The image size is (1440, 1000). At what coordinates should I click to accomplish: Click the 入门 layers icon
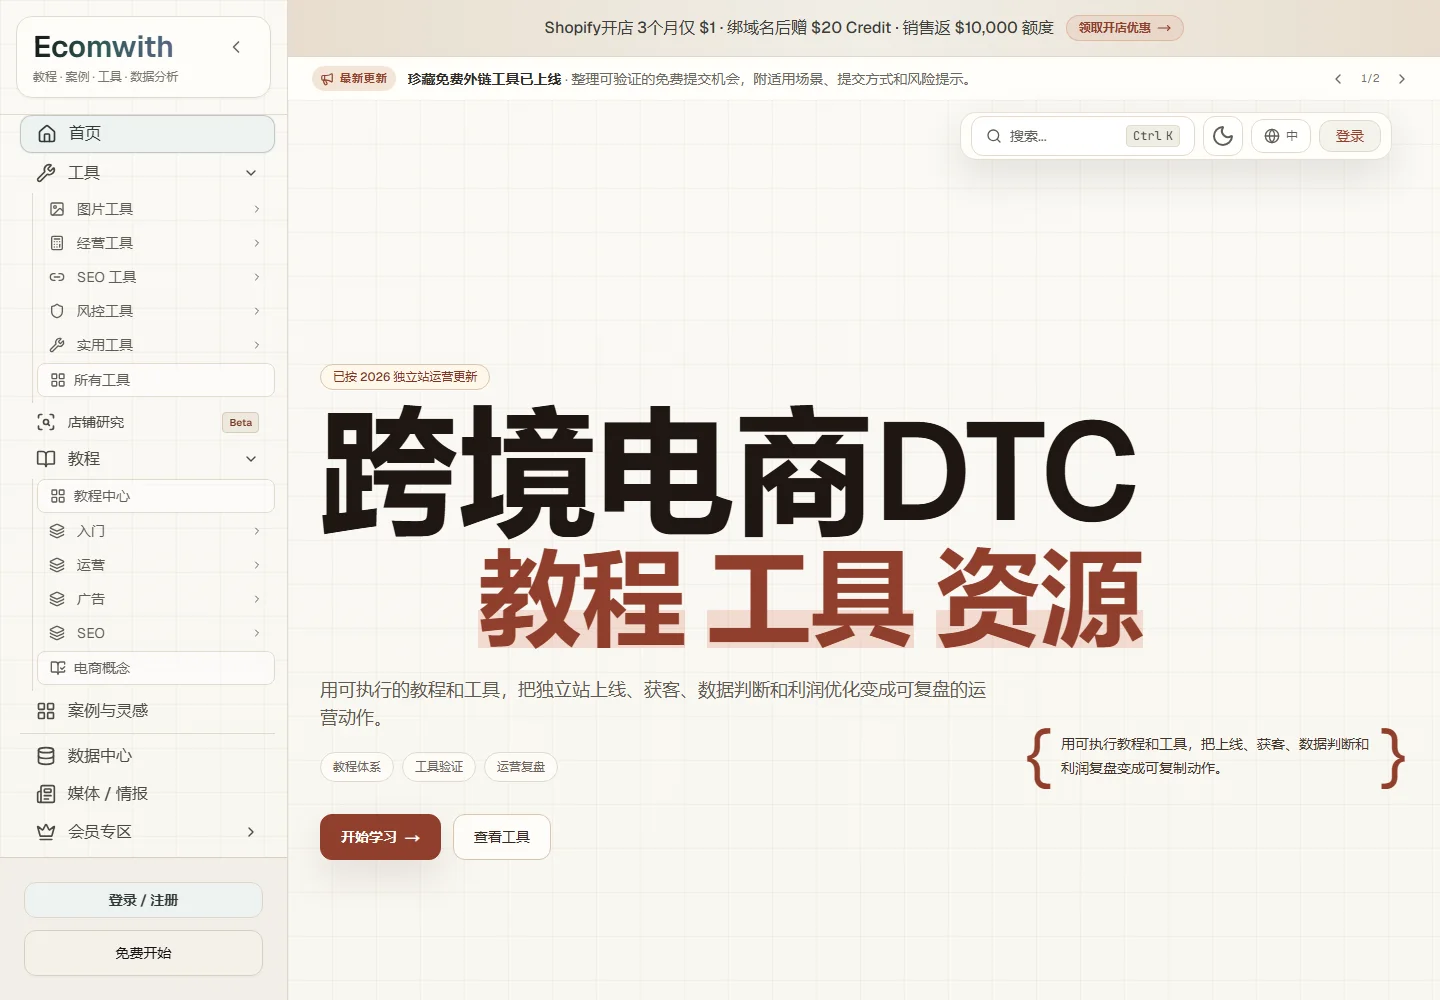pos(57,531)
